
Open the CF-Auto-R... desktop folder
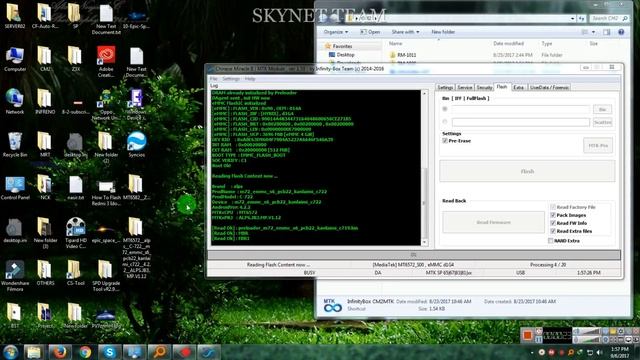[45, 16]
